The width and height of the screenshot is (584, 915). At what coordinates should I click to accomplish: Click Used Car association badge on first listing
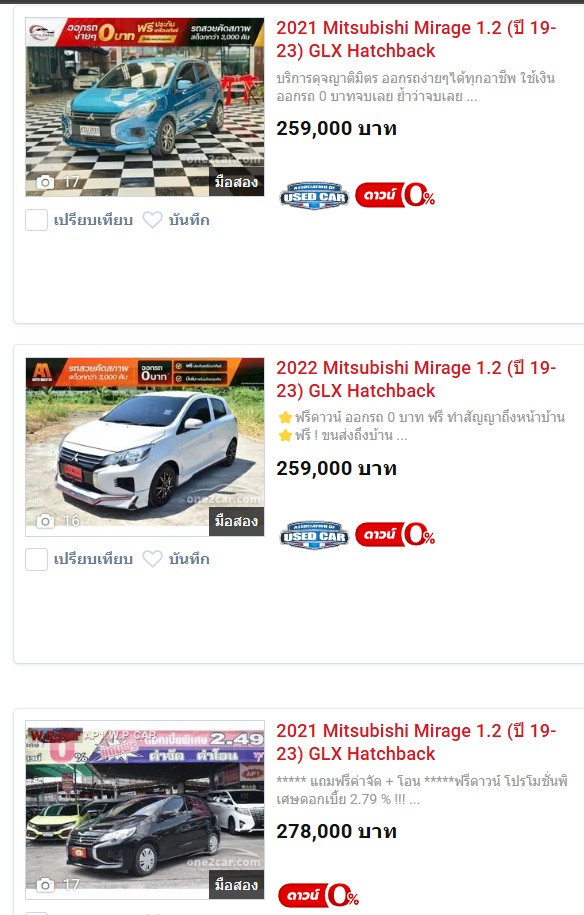[314, 196]
